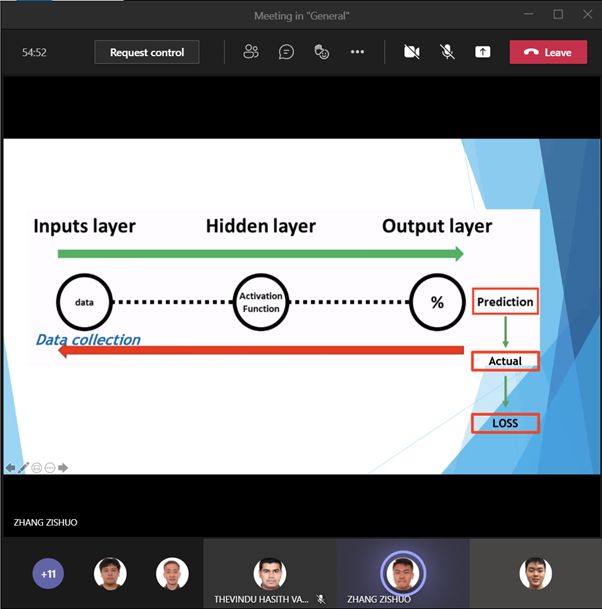This screenshot has height=609, width=602.
Task: Open the meeting chat
Action: coord(286,52)
